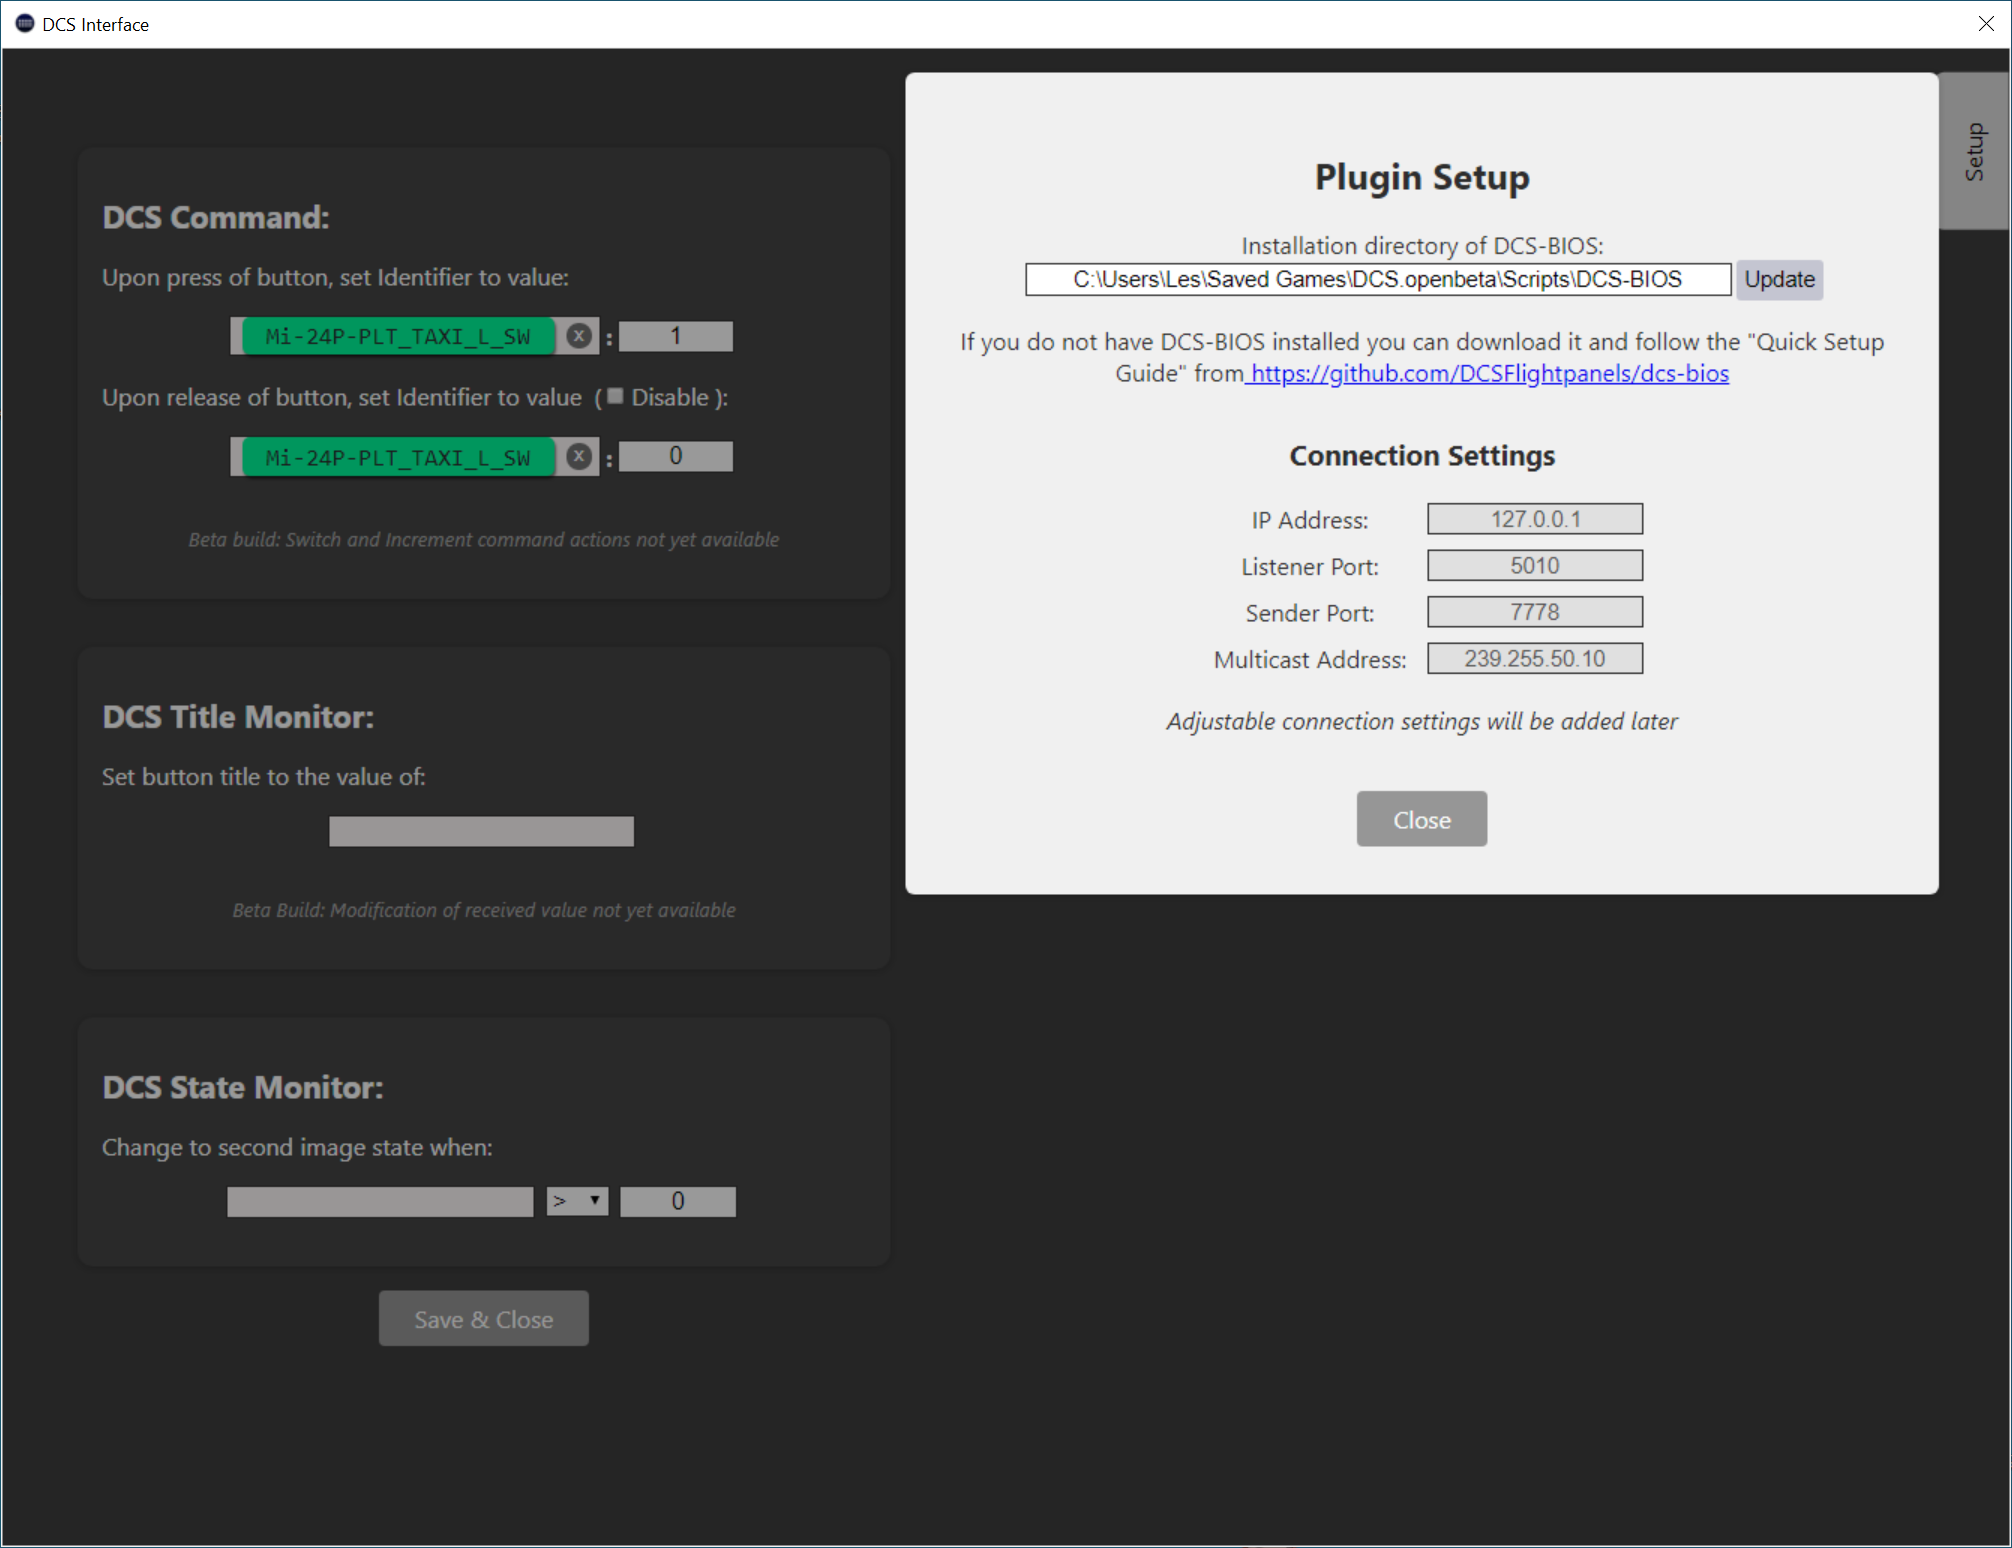Clear the press identifier Mi-24P-PLT_TAXI_L_SW
The height and width of the screenshot is (1548, 2012).
(579, 336)
